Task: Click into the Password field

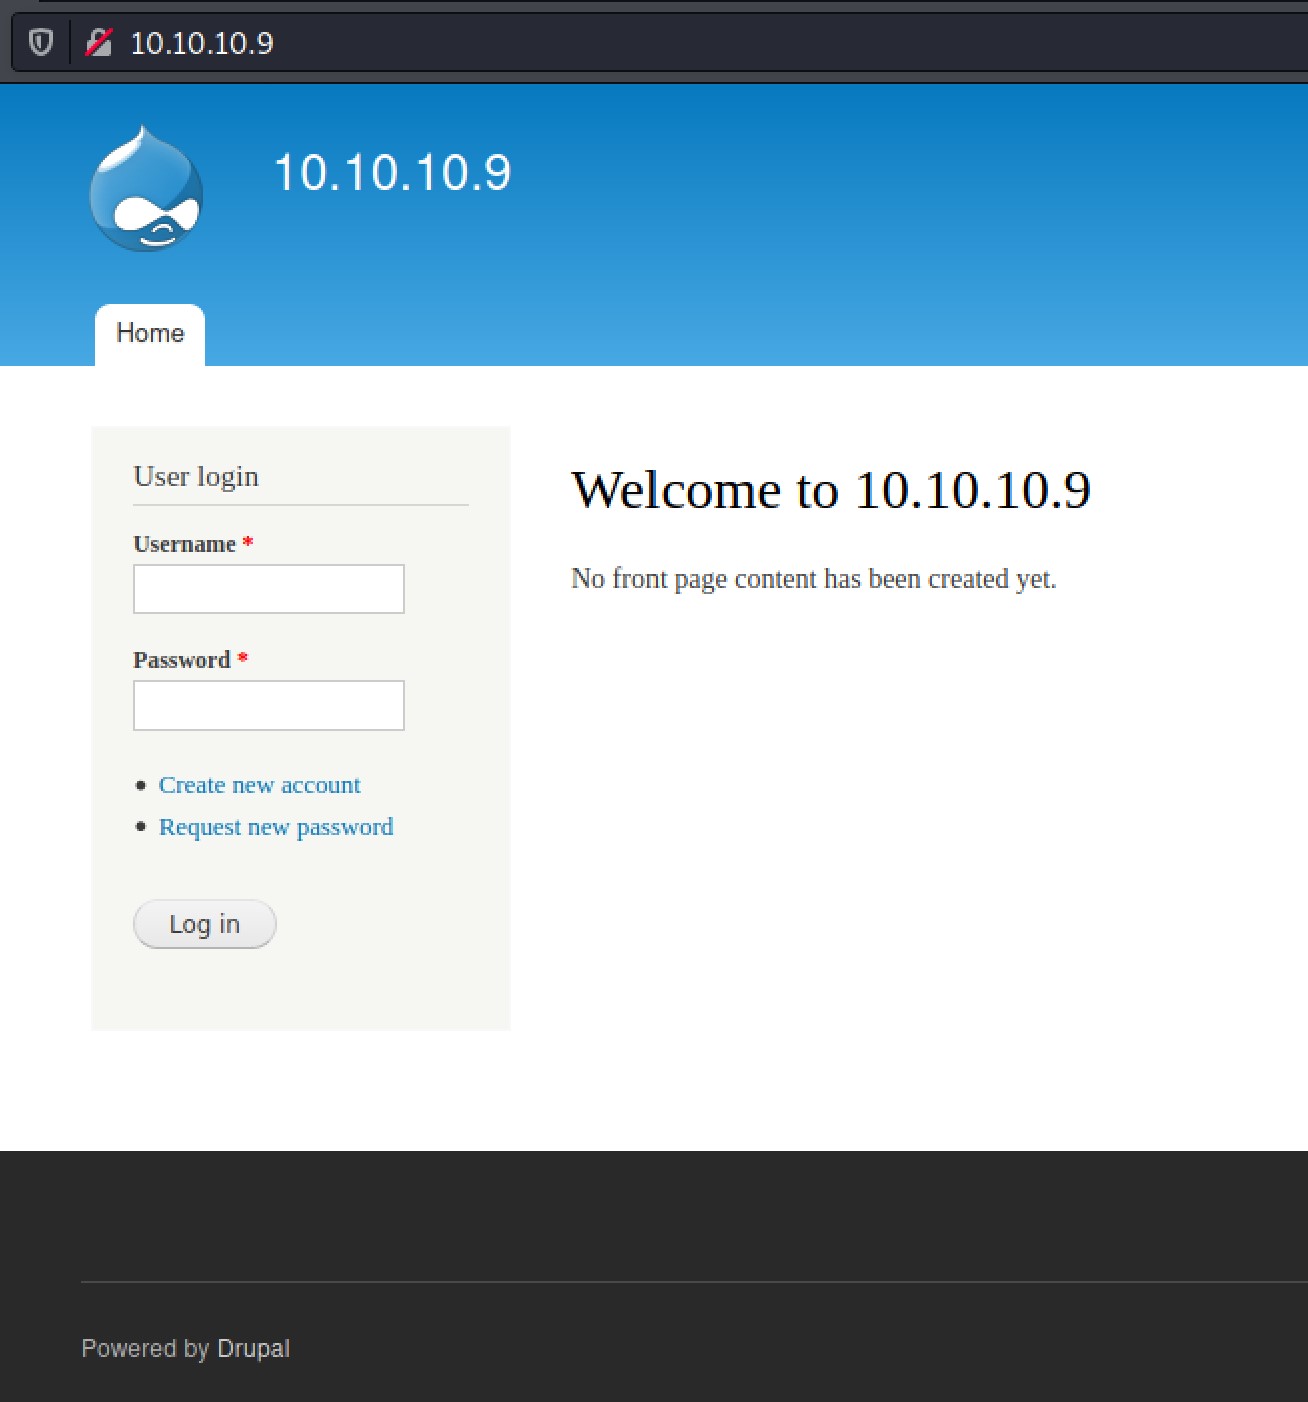Action: (x=268, y=705)
